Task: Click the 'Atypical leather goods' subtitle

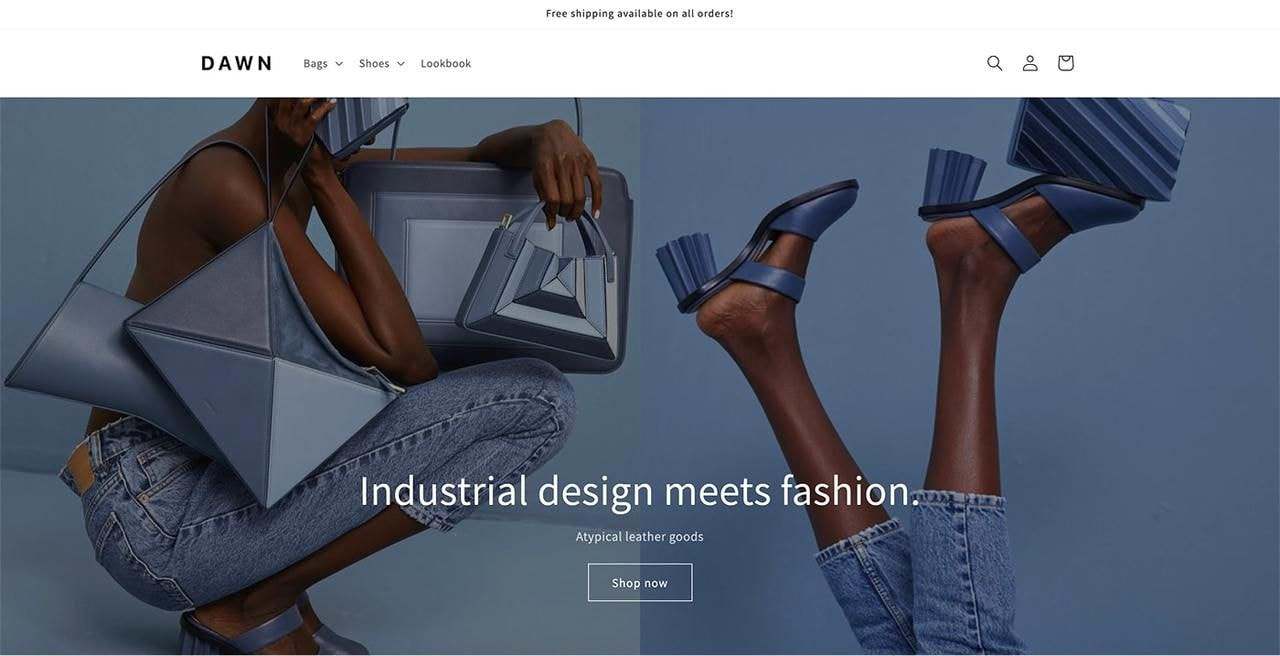Action: click(x=640, y=537)
